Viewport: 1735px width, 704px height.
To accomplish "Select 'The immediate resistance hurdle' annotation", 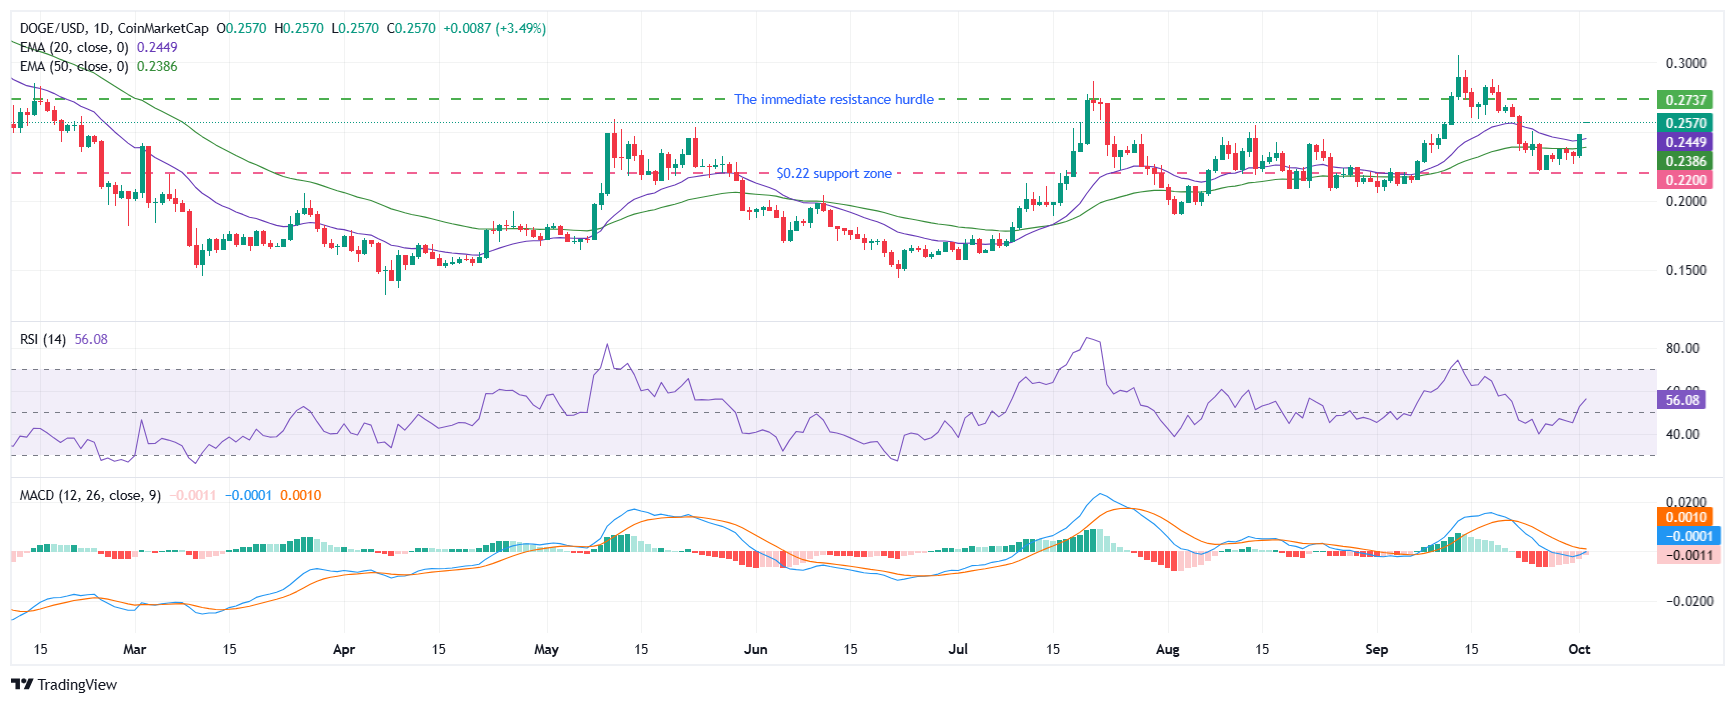I will tap(834, 99).
